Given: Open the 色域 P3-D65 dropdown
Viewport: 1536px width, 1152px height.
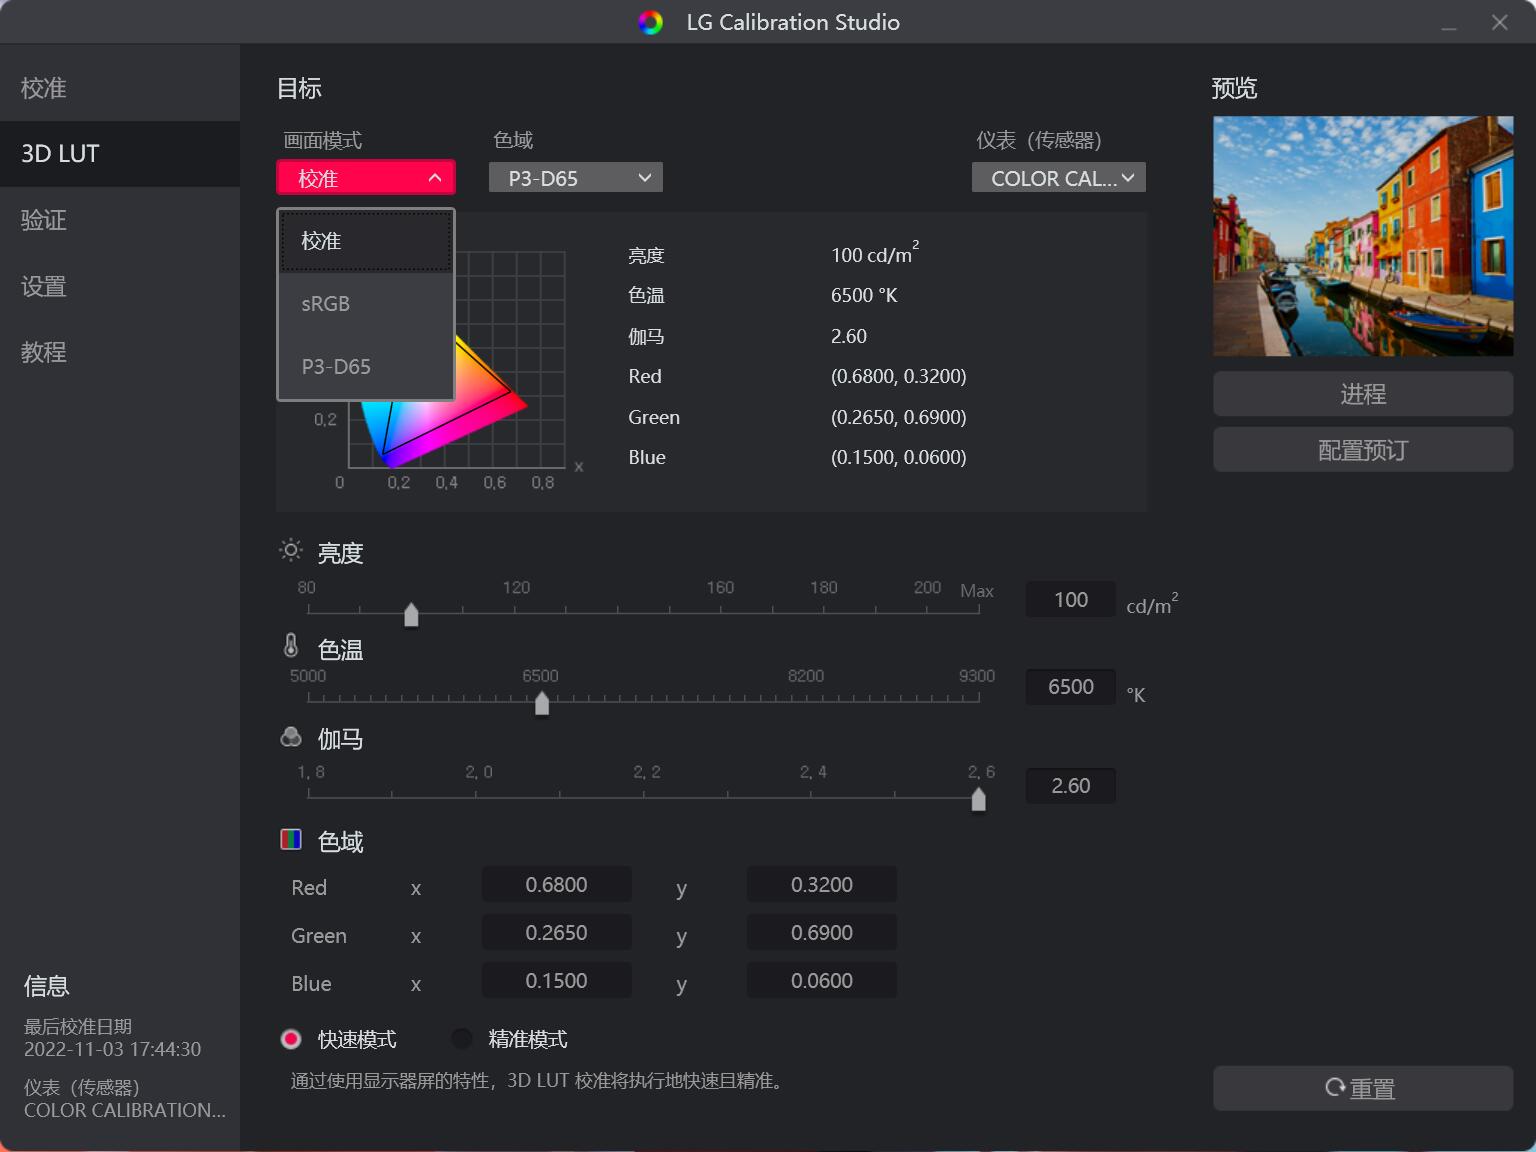Looking at the screenshot, I should pyautogui.click(x=575, y=177).
